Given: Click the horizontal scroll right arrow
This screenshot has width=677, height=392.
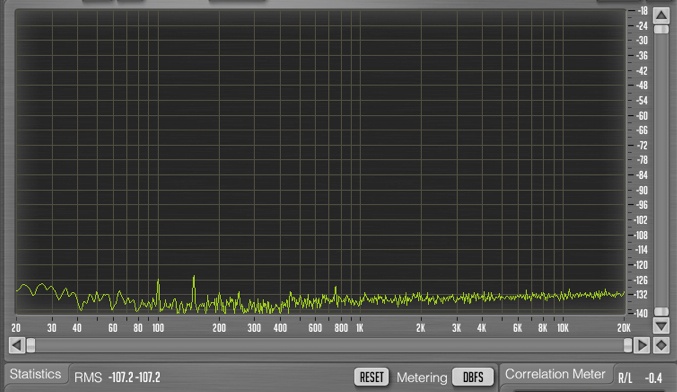Looking at the screenshot, I should (x=642, y=345).
